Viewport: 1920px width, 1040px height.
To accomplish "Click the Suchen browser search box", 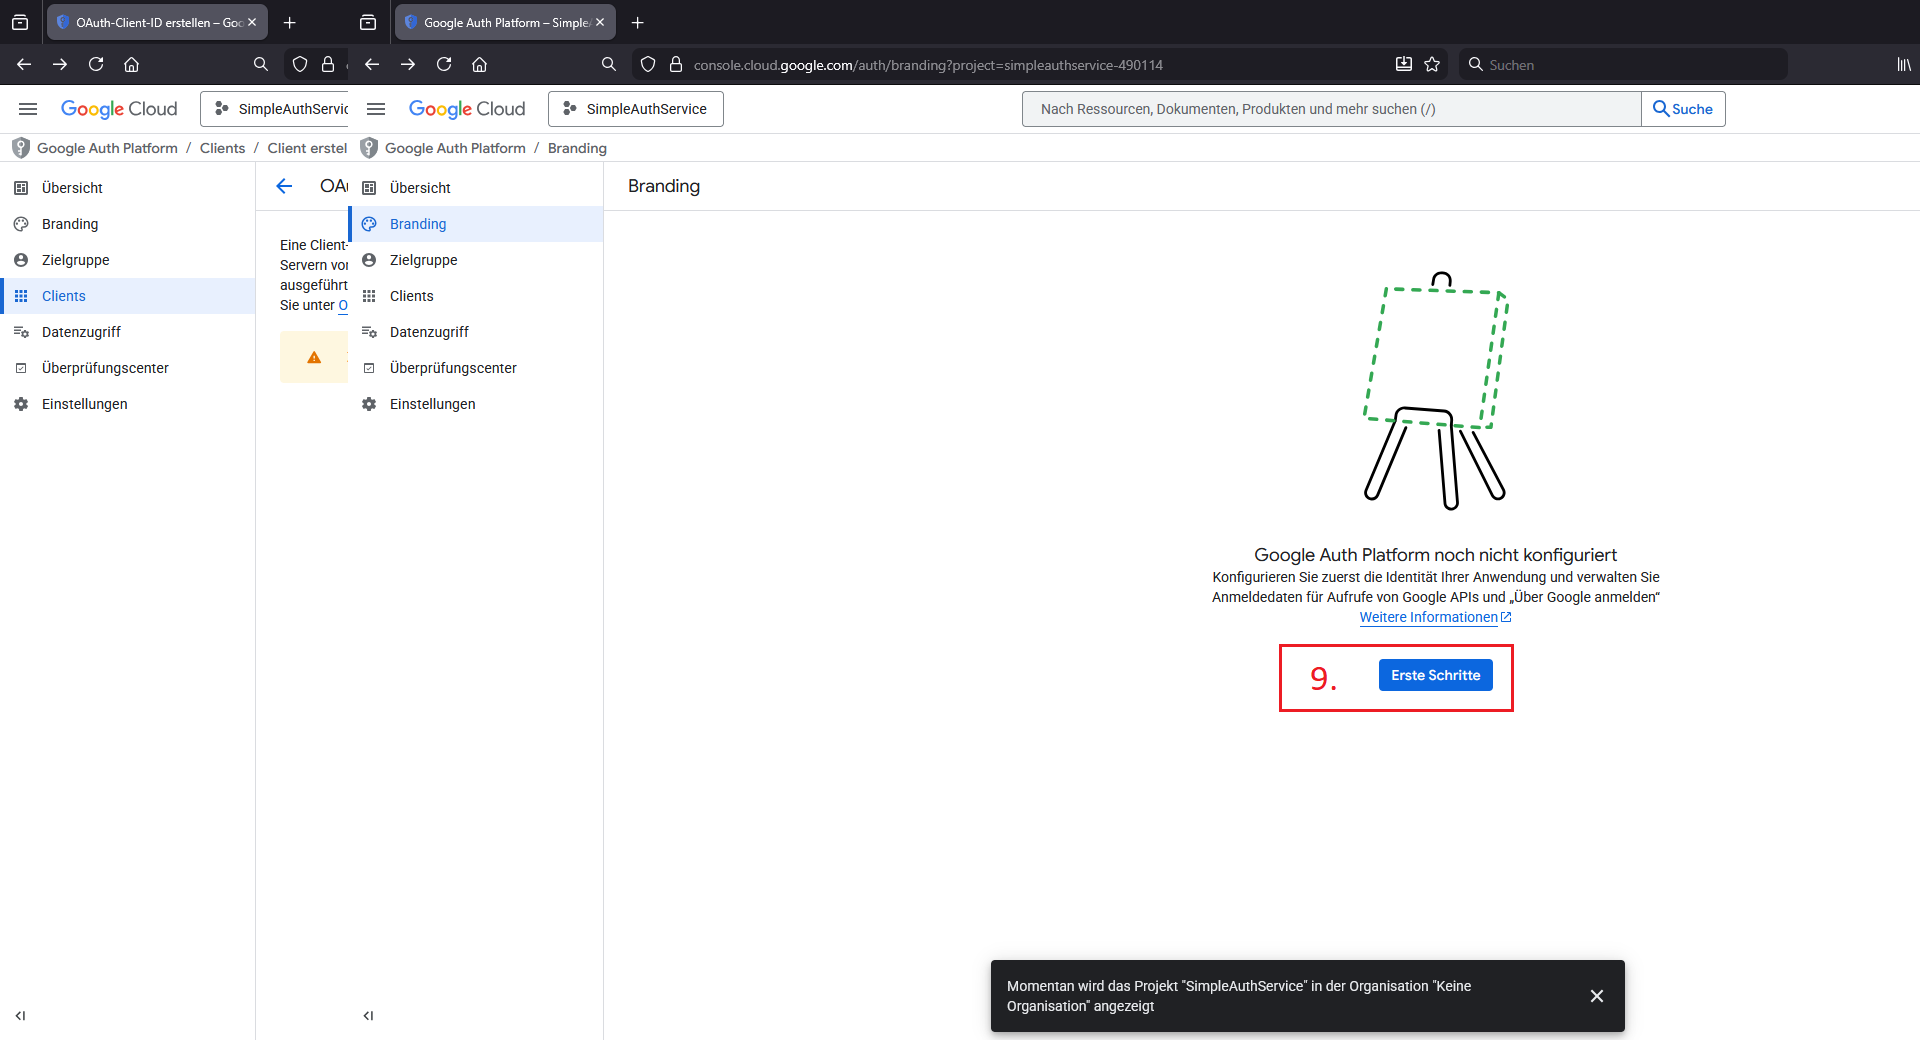I will tap(1623, 64).
